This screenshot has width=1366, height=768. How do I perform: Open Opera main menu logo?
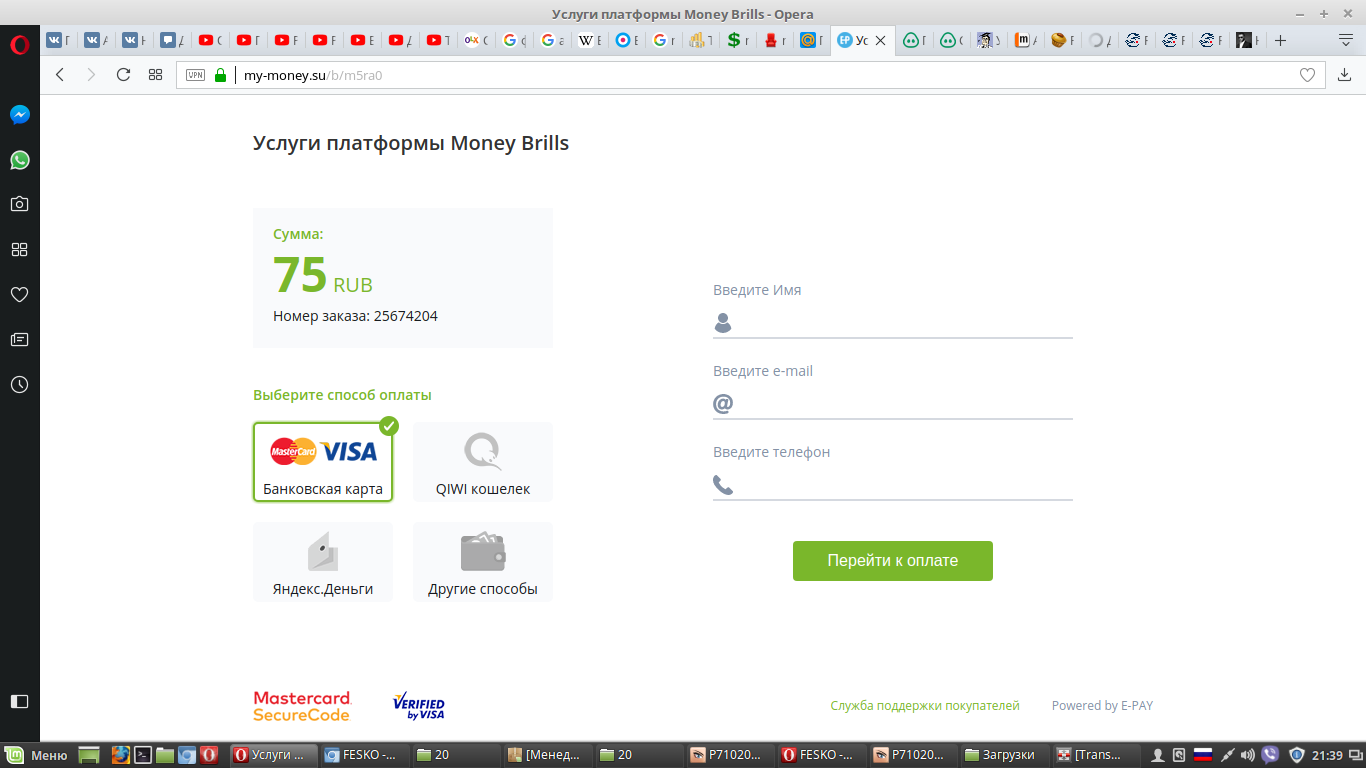19,45
